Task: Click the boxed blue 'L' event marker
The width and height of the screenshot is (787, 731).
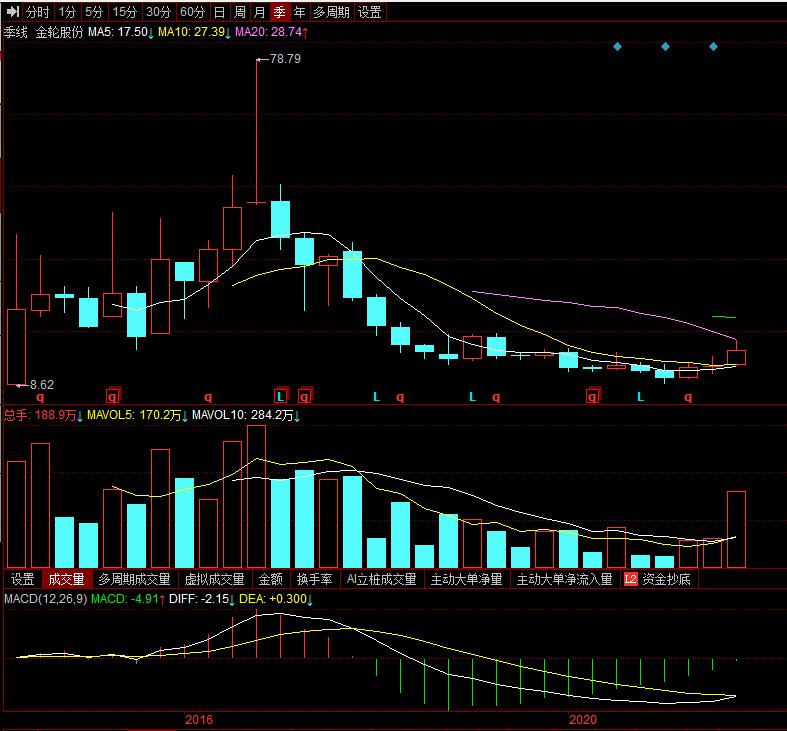Action: [x=281, y=397]
